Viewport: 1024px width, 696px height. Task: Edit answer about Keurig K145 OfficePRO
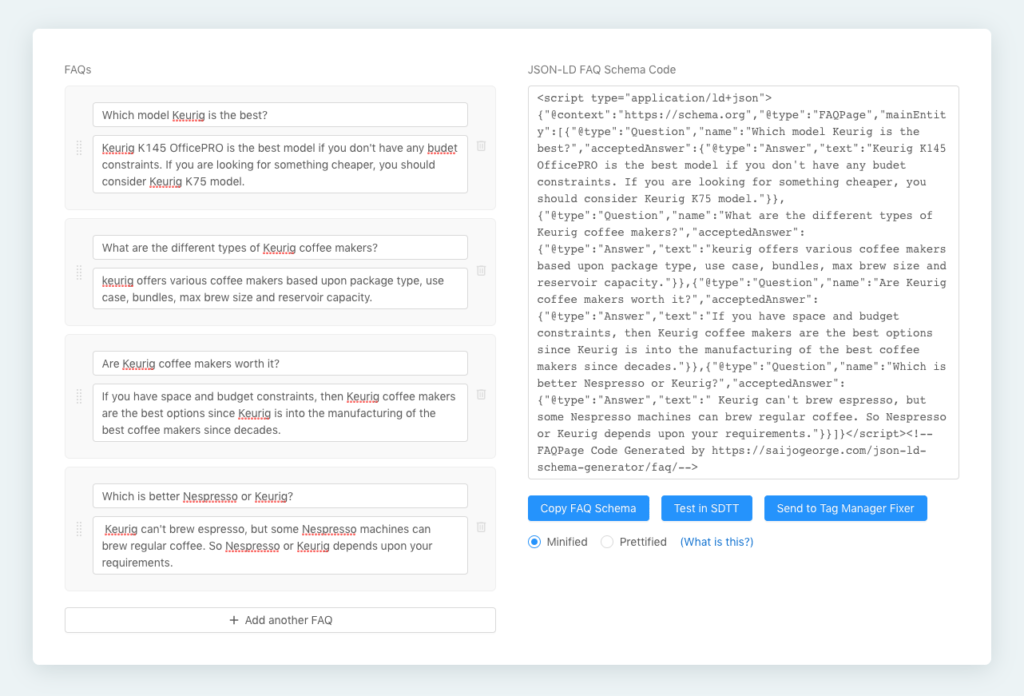[280, 165]
